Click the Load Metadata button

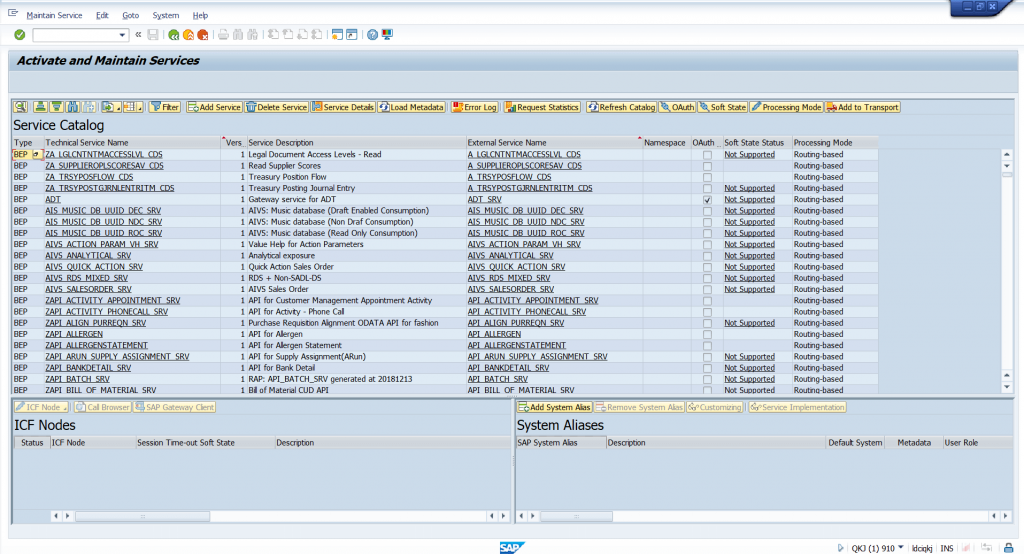(411, 107)
